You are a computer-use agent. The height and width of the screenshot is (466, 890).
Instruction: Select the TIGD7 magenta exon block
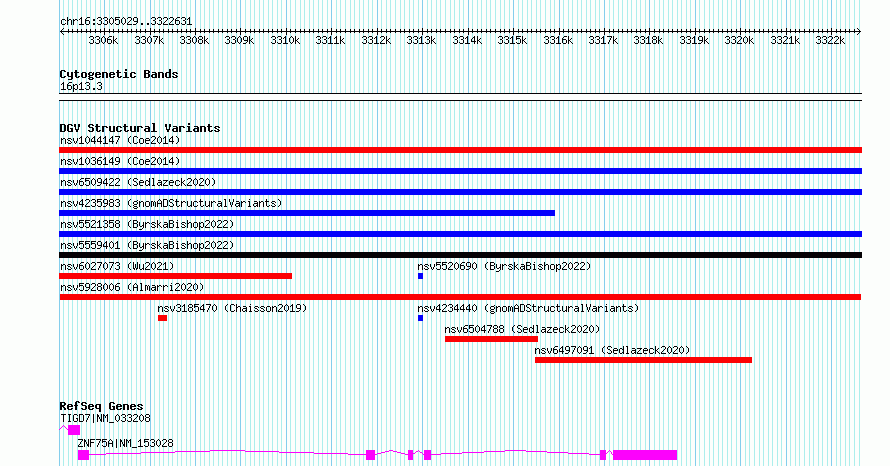click(74, 430)
